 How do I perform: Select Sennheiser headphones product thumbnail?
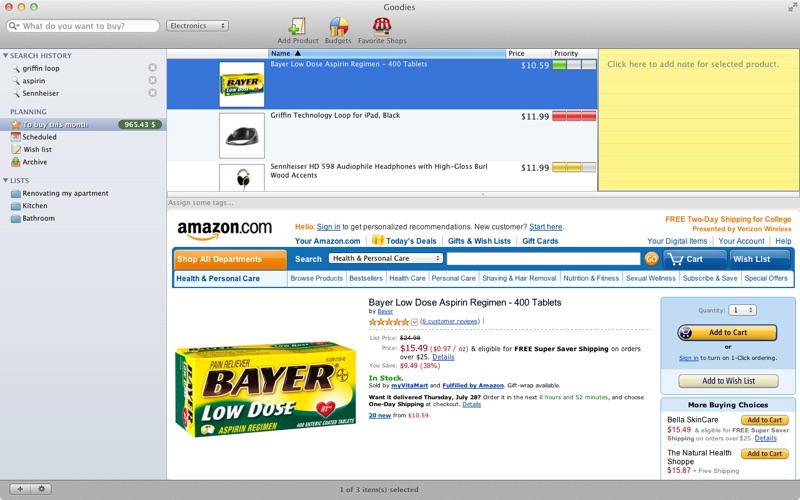[242, 177]
